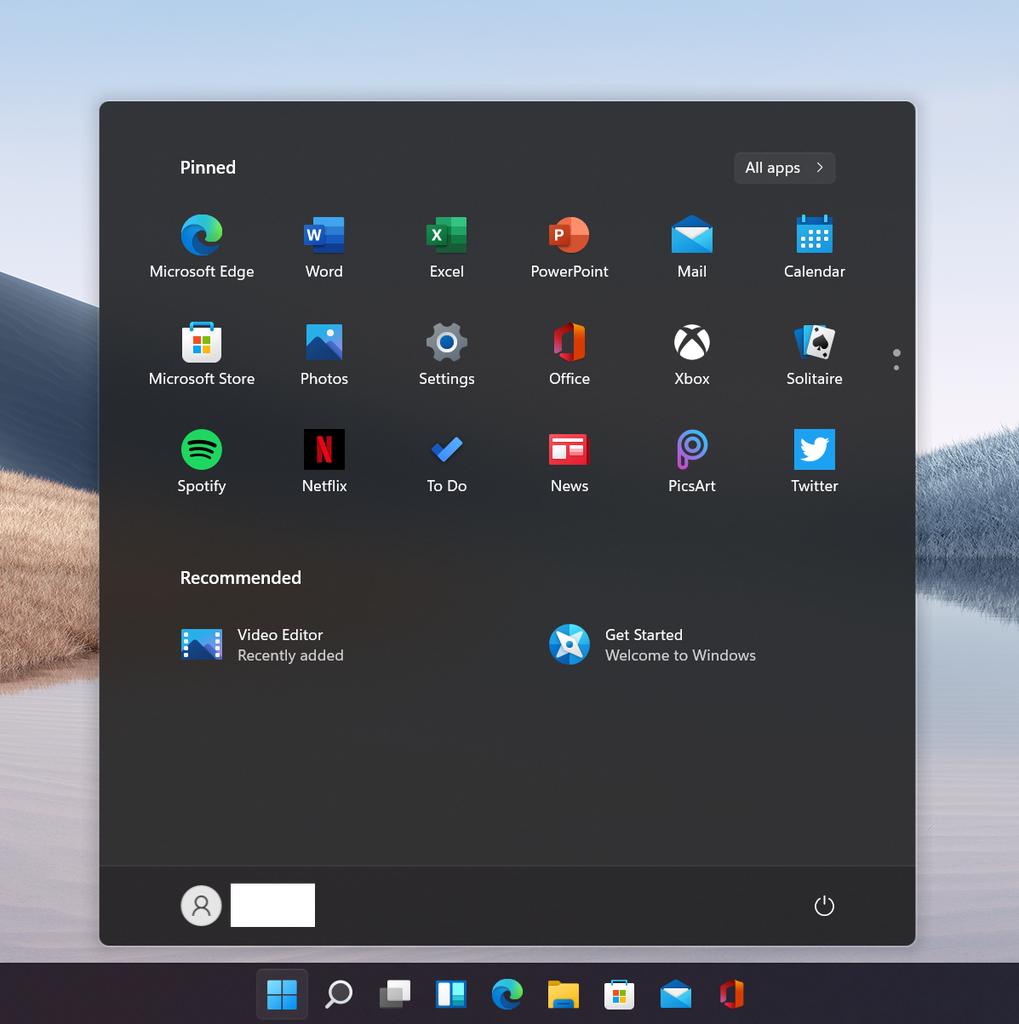Open taskbar Search magnifier
Screen dimensions: 1019x1024
click(x=339, y=994)
